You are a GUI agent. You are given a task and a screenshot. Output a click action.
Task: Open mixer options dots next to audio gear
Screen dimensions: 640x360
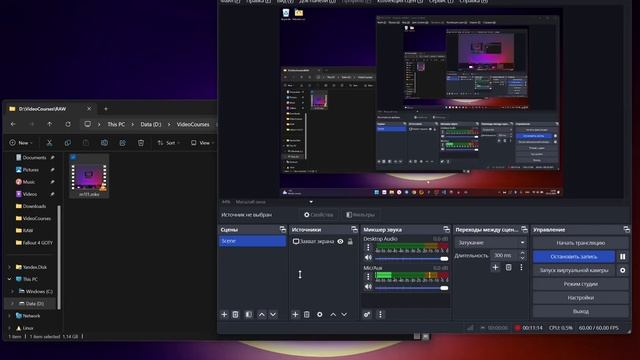pos(380,314)
